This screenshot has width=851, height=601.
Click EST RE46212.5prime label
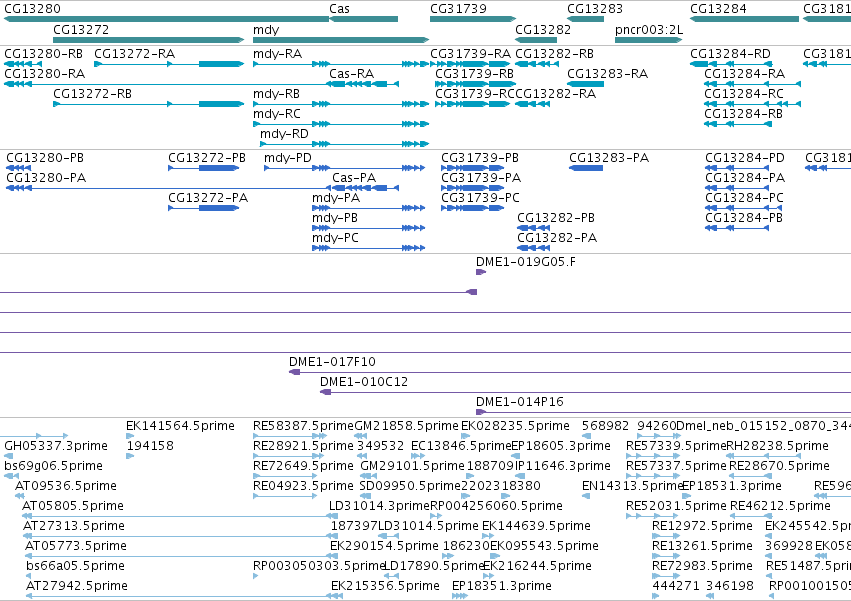coord(780,506)
